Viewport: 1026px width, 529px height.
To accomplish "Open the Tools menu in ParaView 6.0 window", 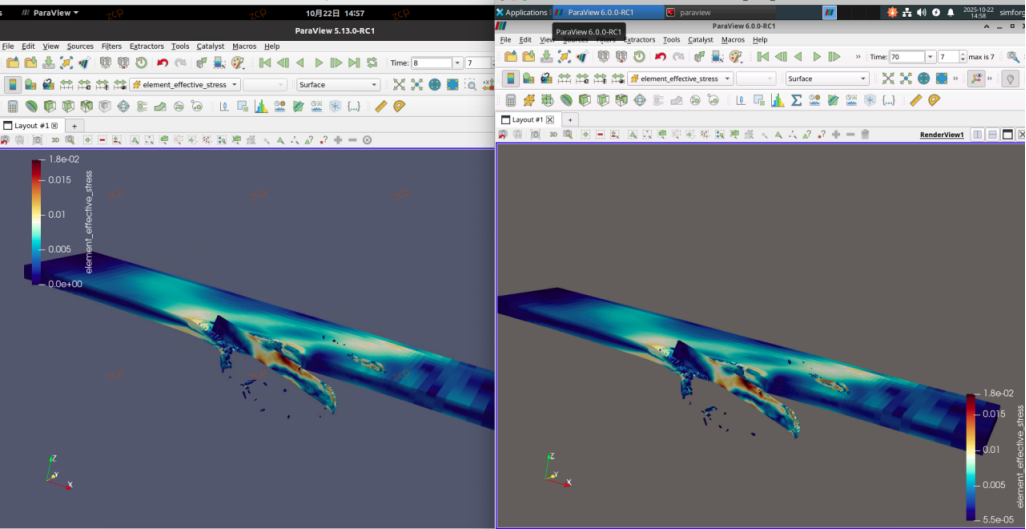I will 671,40.
